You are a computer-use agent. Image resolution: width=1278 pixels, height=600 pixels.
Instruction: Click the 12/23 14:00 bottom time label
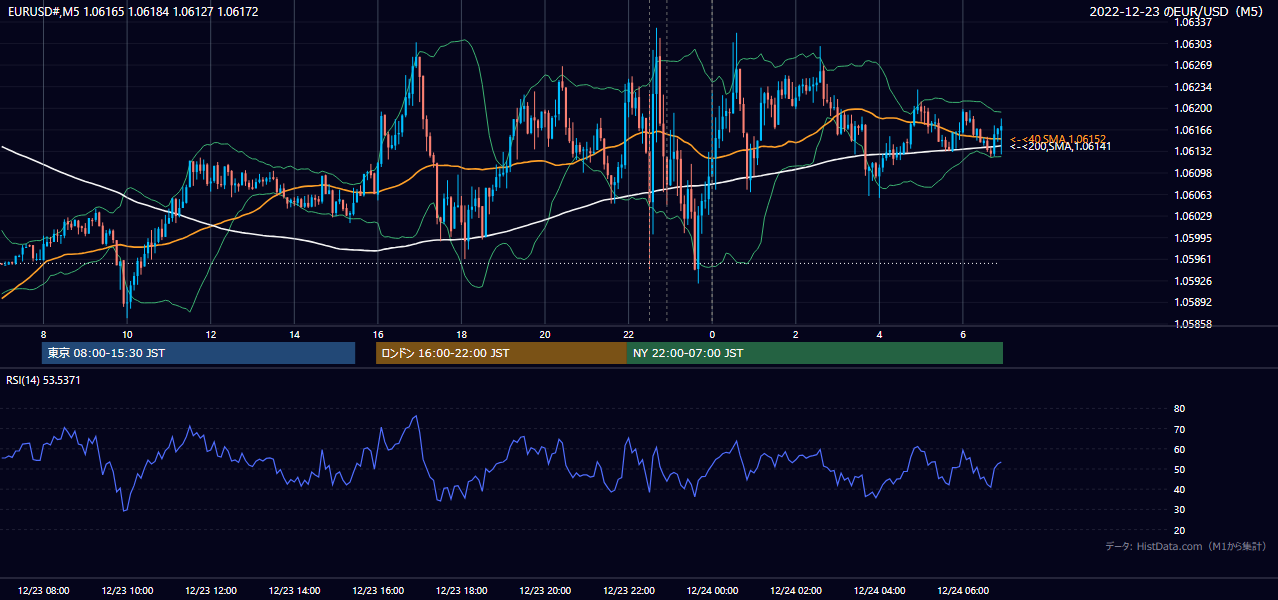pyautogui.click(x=294, y=591)
